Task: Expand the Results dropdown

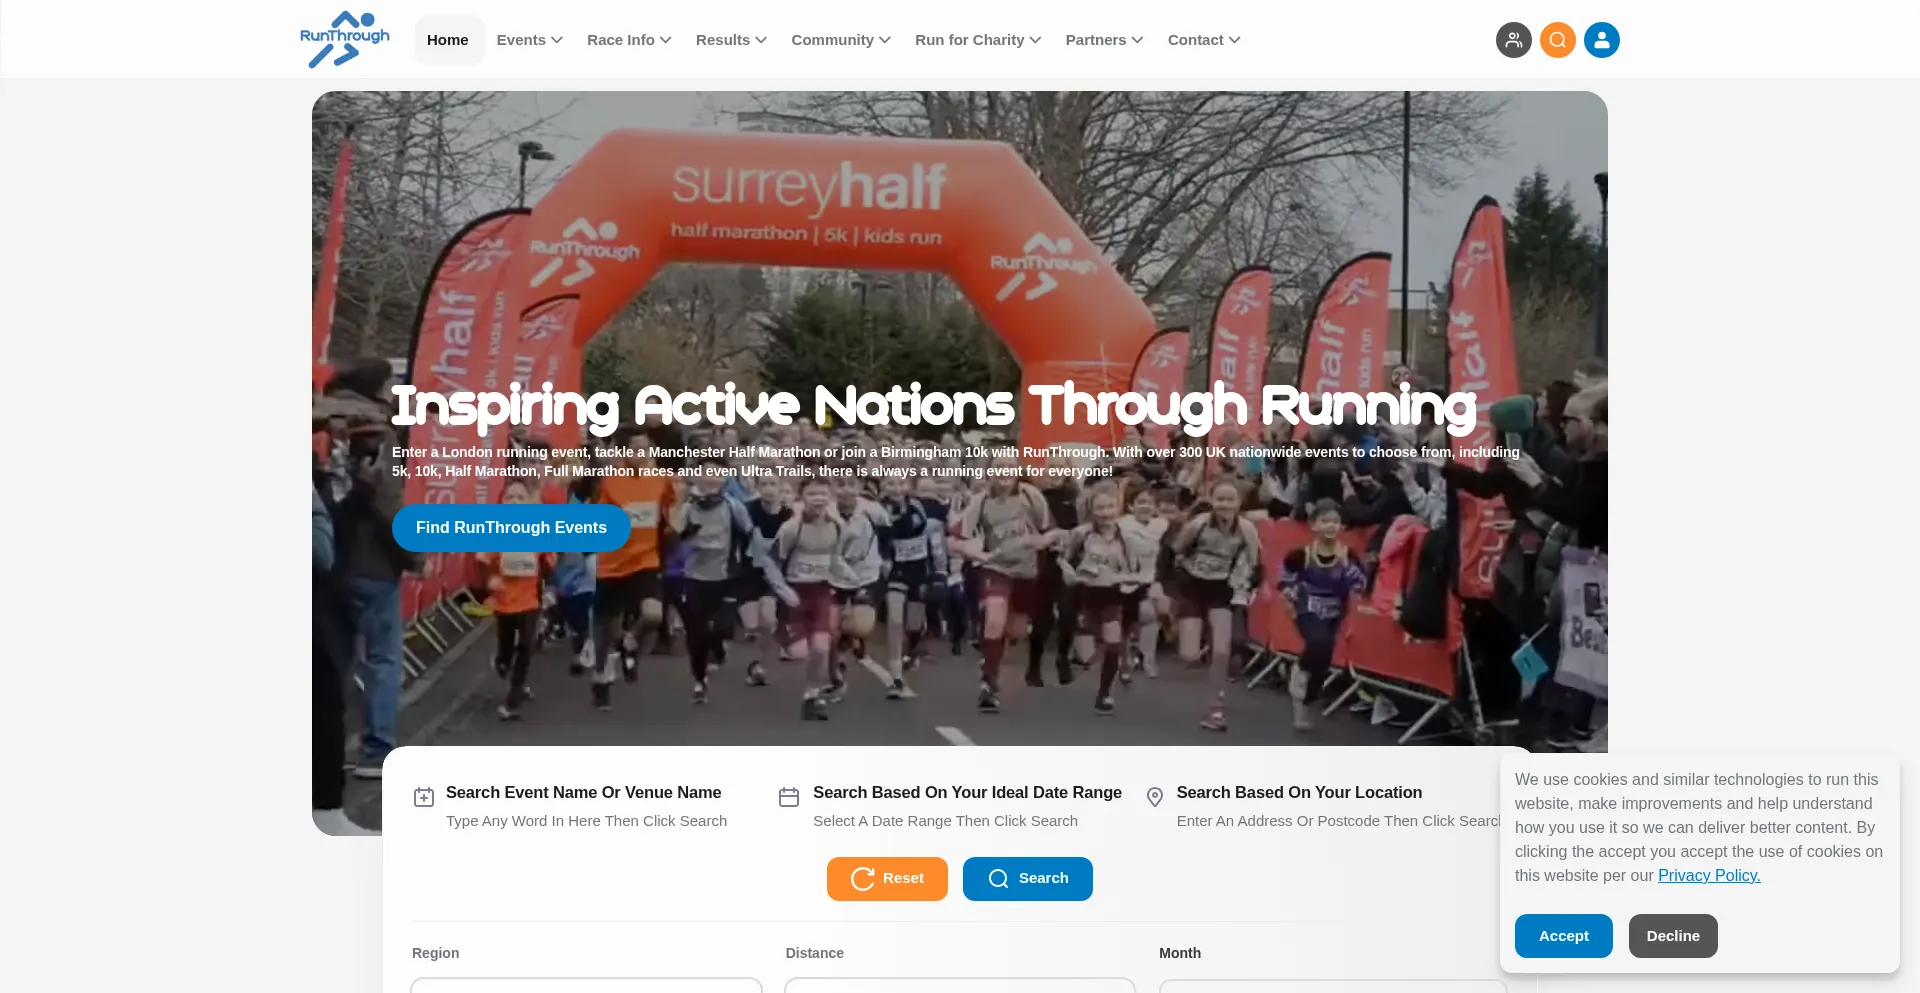Action: pos(731,40)
